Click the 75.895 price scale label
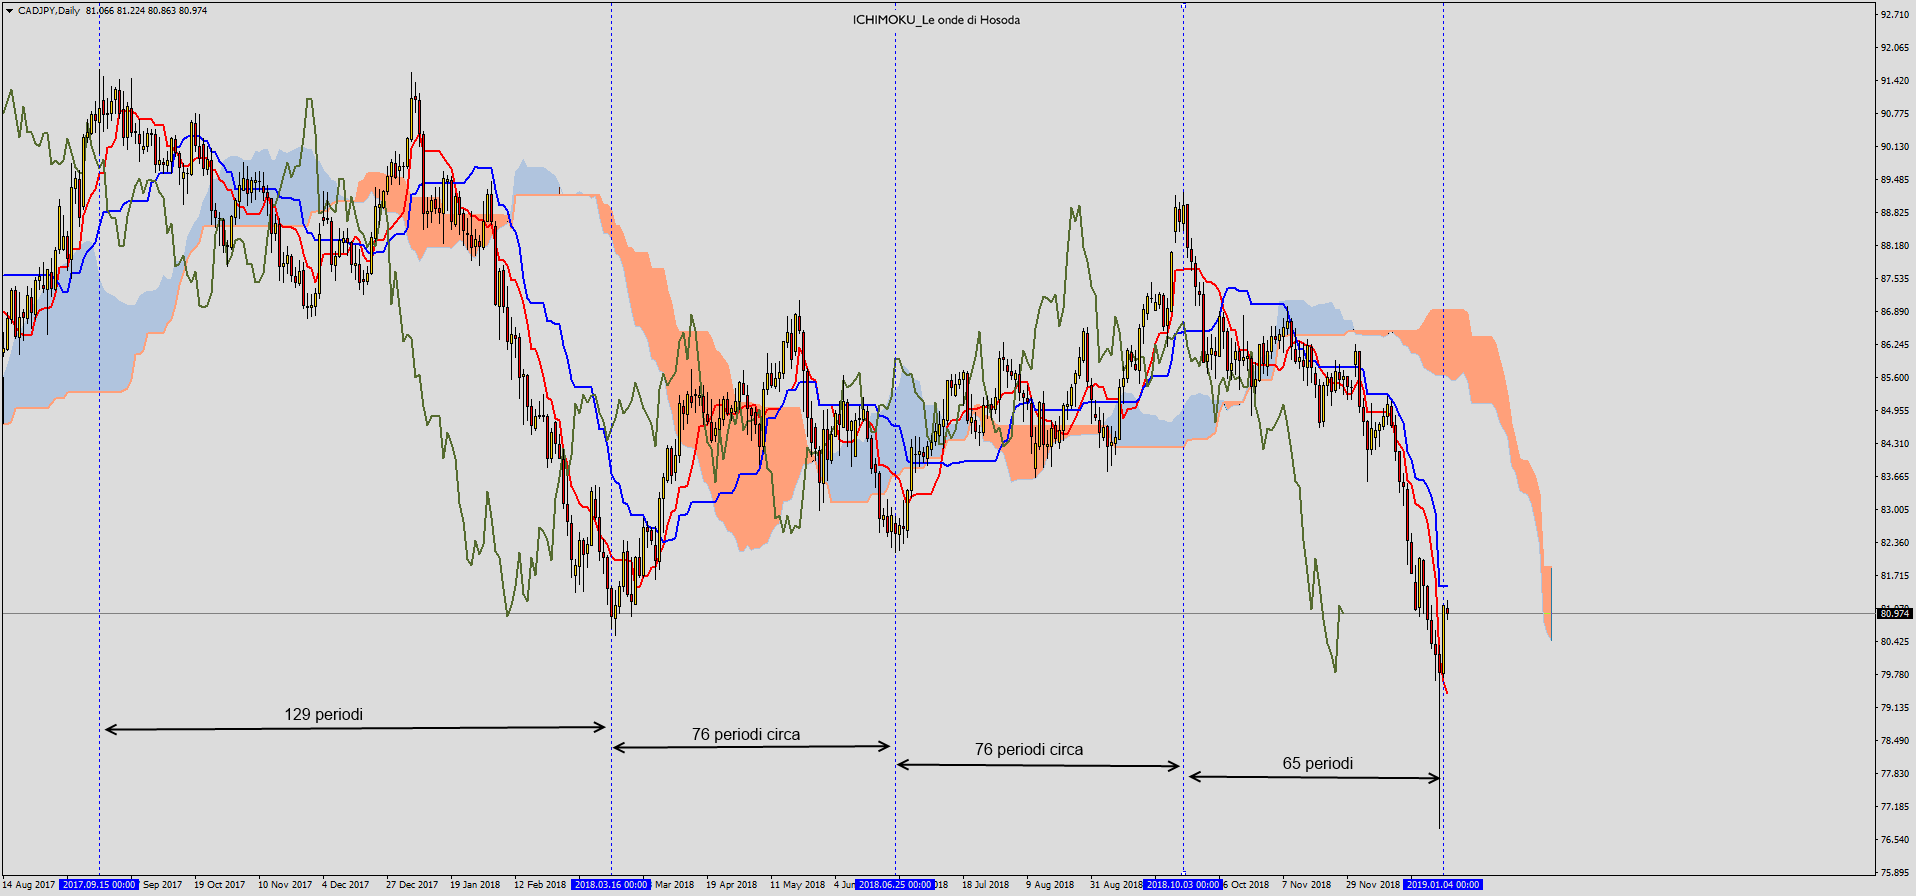The width and height of the screenshot is (1916, 896). click(x=1894, y=873)
